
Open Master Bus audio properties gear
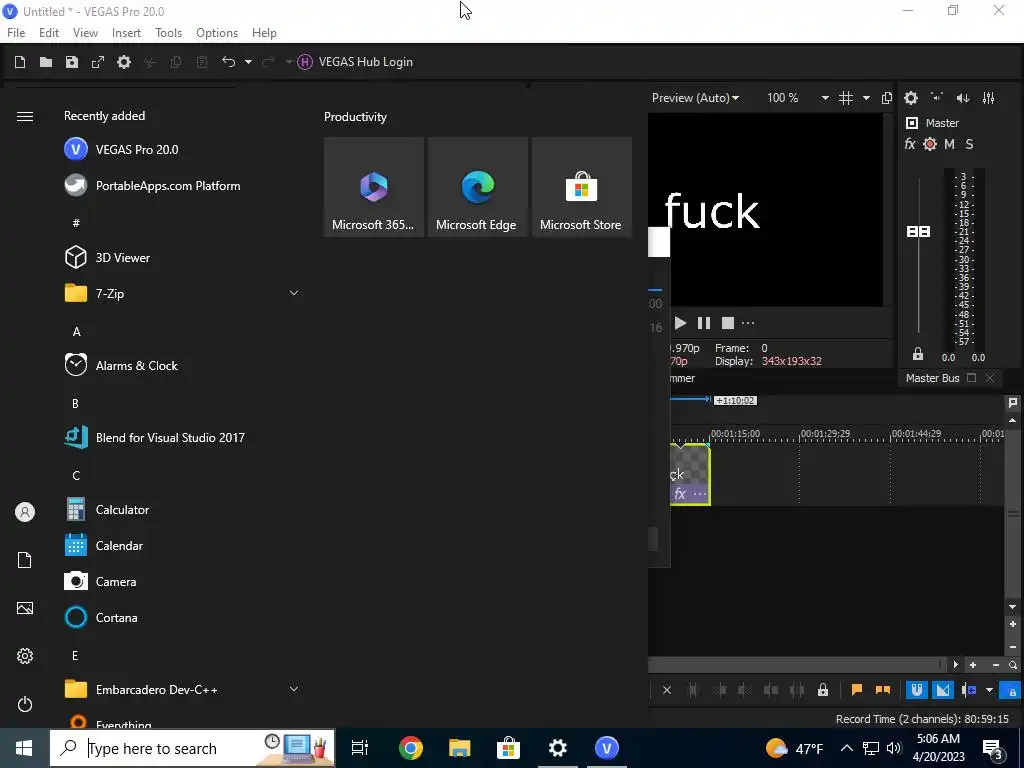(911, 98)
